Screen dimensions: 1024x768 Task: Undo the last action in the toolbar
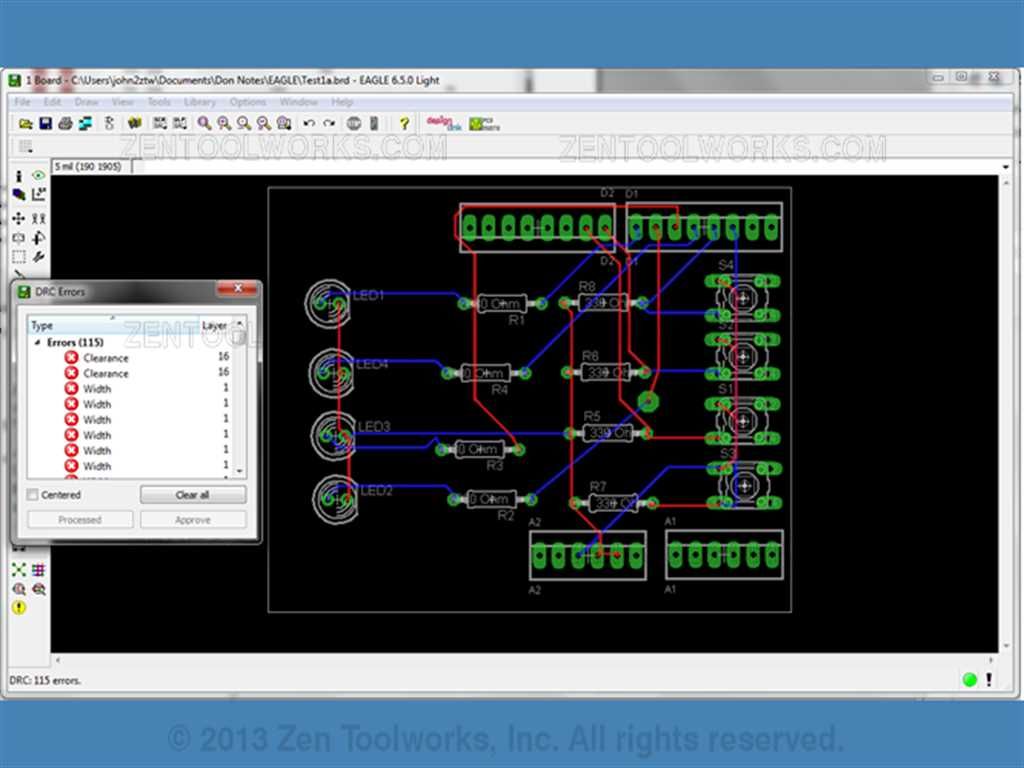click(x=309, y=123)
